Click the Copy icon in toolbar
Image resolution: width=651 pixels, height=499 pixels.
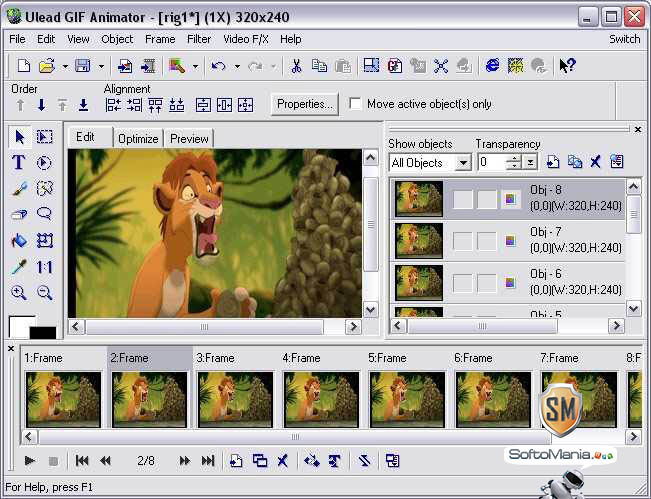point(319,66)
